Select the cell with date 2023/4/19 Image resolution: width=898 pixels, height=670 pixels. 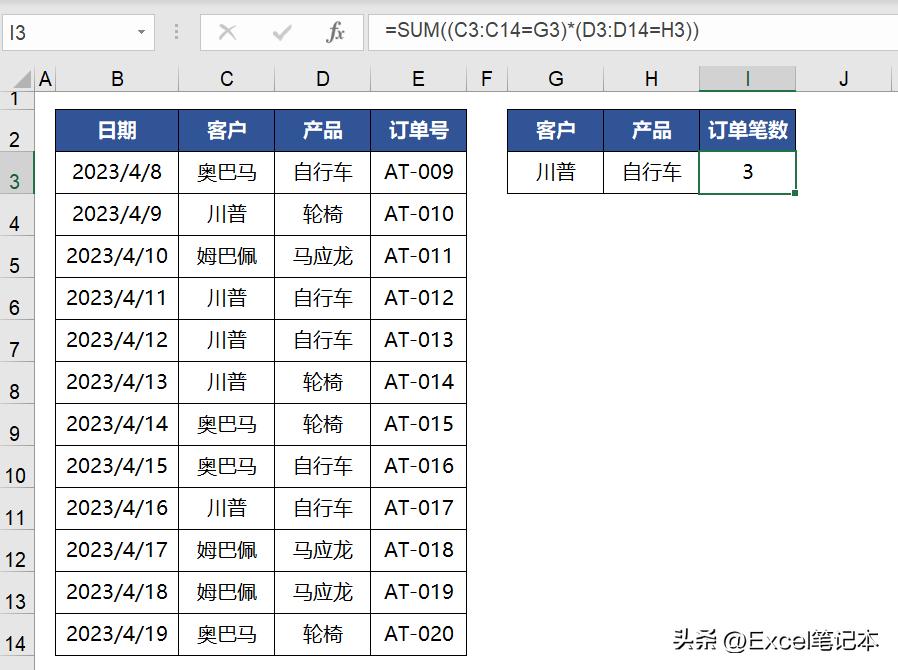117,634
